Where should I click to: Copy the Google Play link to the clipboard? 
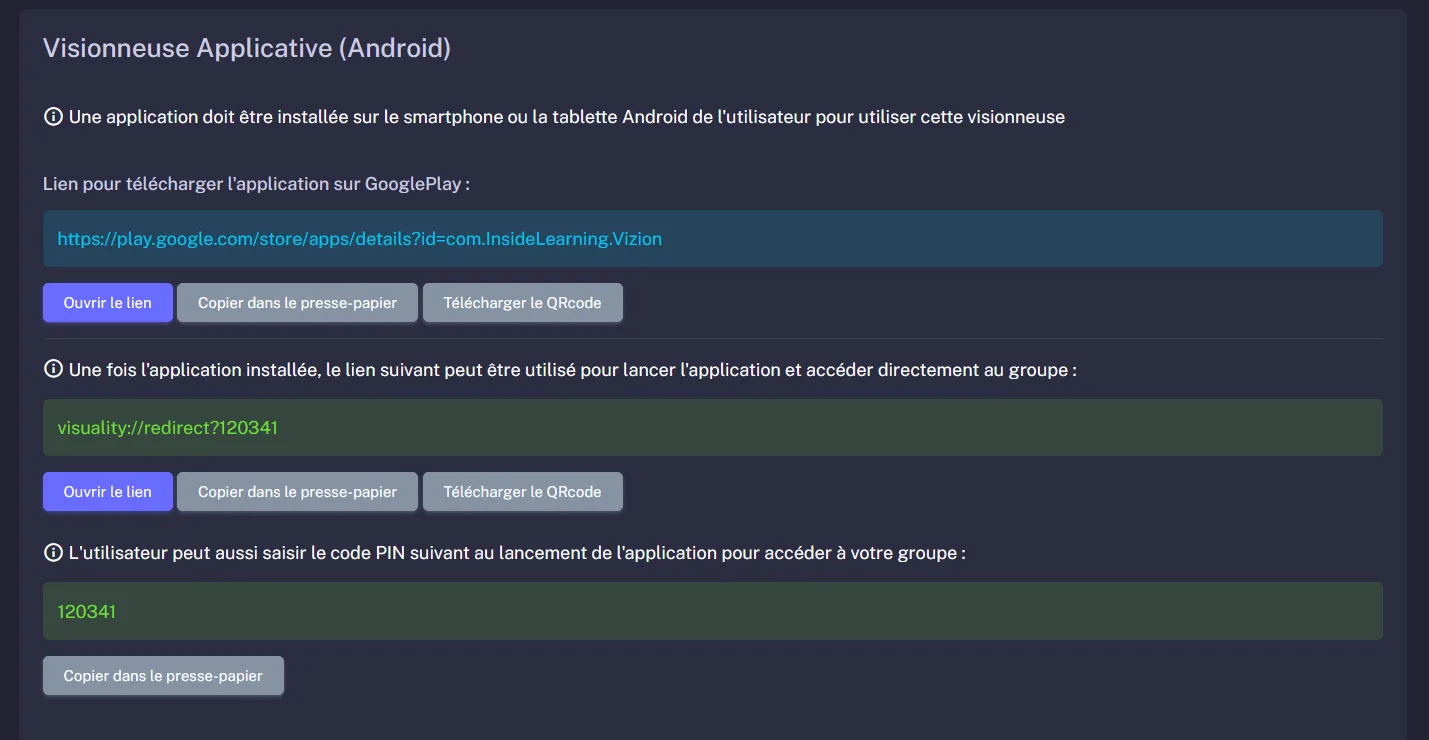(297, 302)
